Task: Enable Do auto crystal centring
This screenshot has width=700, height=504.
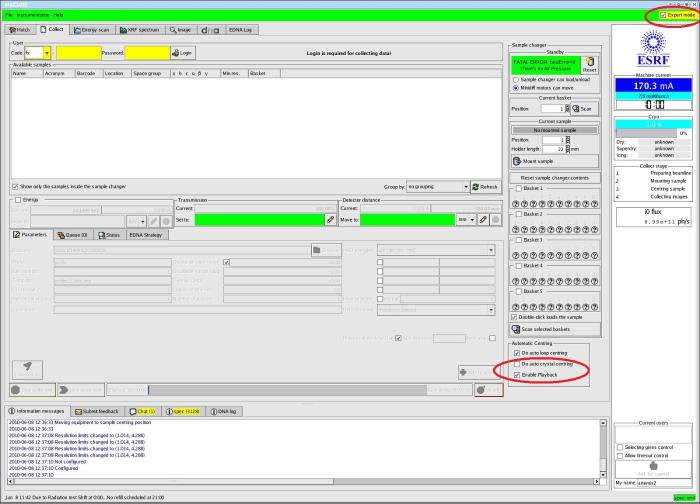Action: point(517,364)
